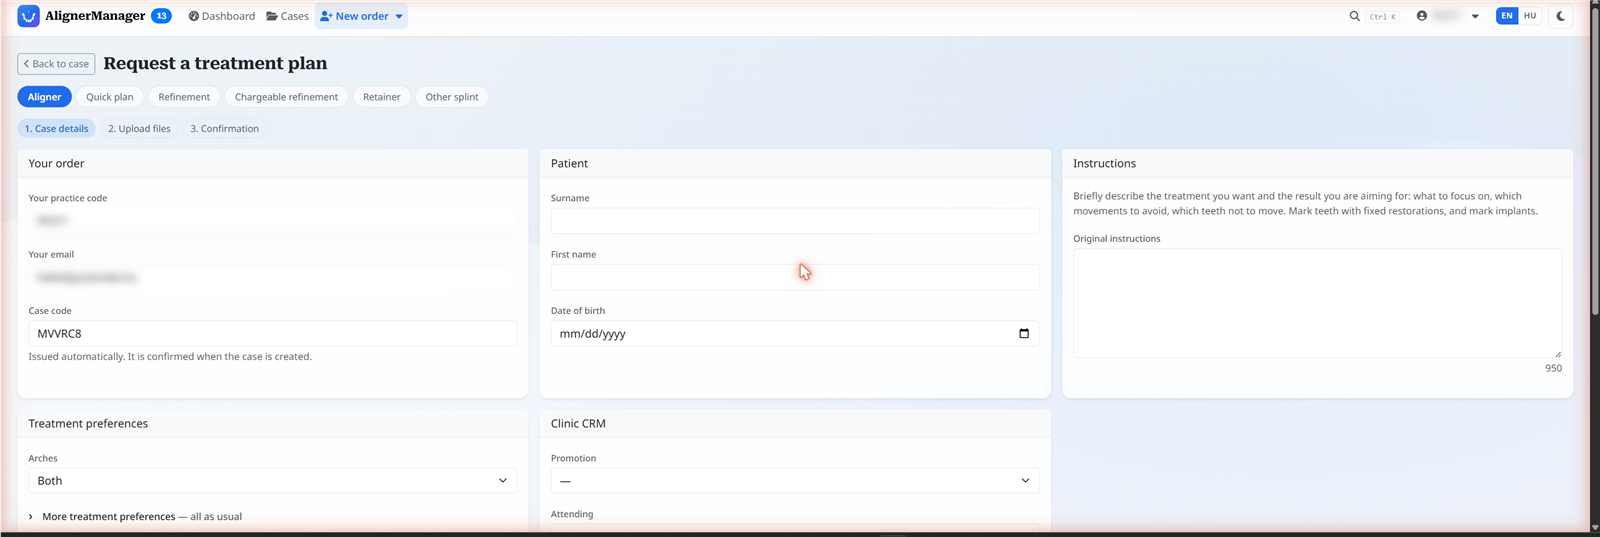
Task: Go to step 1. Case details
Action: [x=56, y=129]
